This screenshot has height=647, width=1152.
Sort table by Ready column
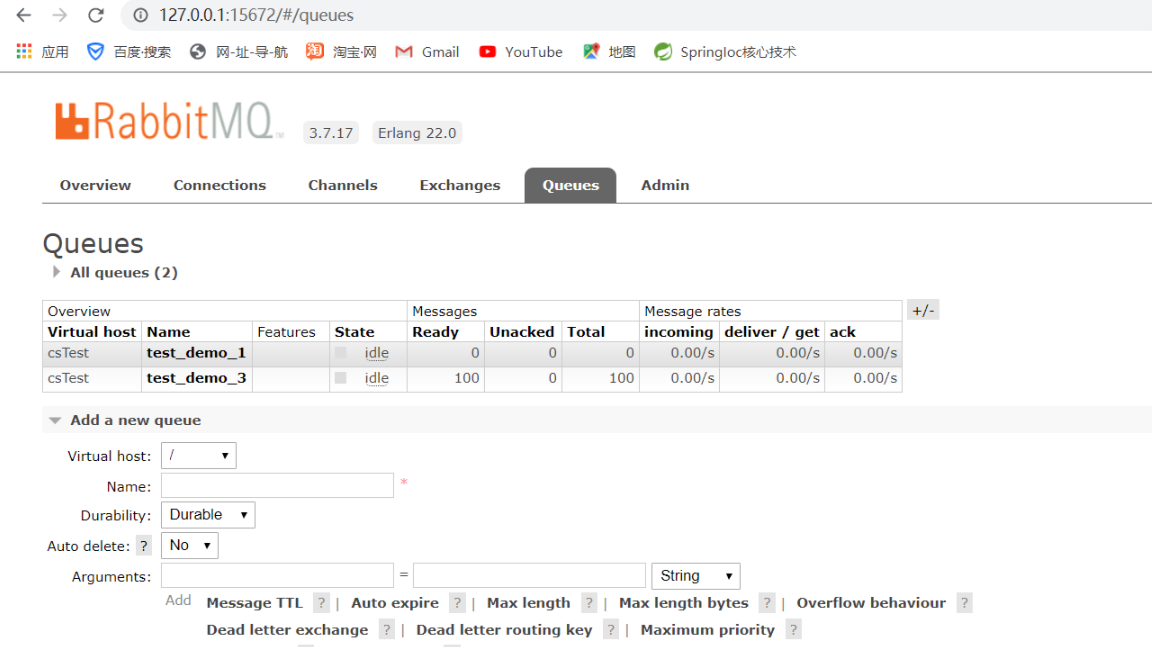436,332
